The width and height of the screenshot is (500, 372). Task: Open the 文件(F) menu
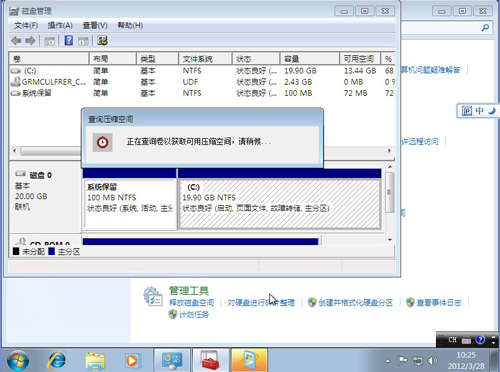[26, 25]
